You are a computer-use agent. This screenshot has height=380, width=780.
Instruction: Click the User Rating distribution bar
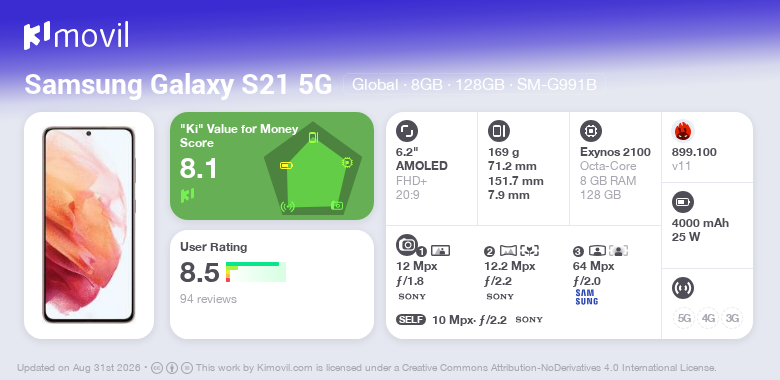coord(256,272)
